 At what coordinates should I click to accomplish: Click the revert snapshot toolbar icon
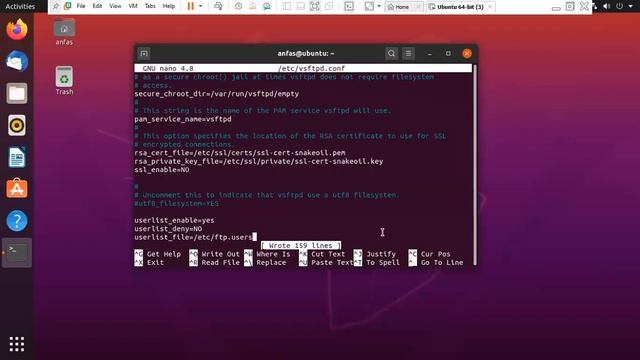253,6
